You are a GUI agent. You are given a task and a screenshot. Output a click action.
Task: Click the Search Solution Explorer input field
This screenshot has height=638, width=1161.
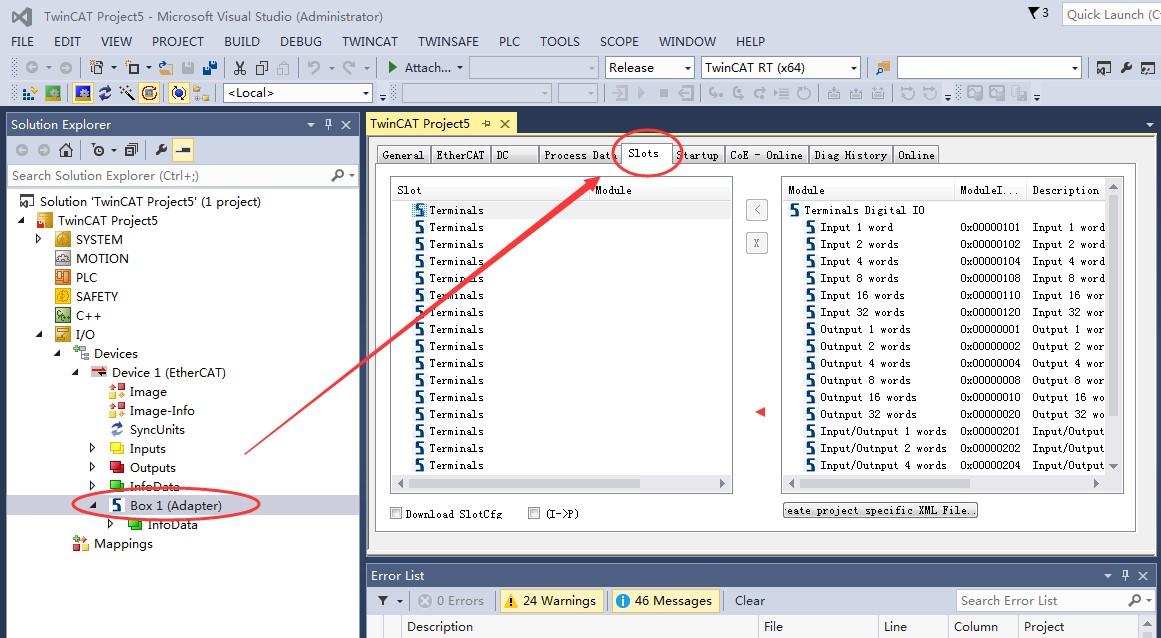(x=170, y=176)
